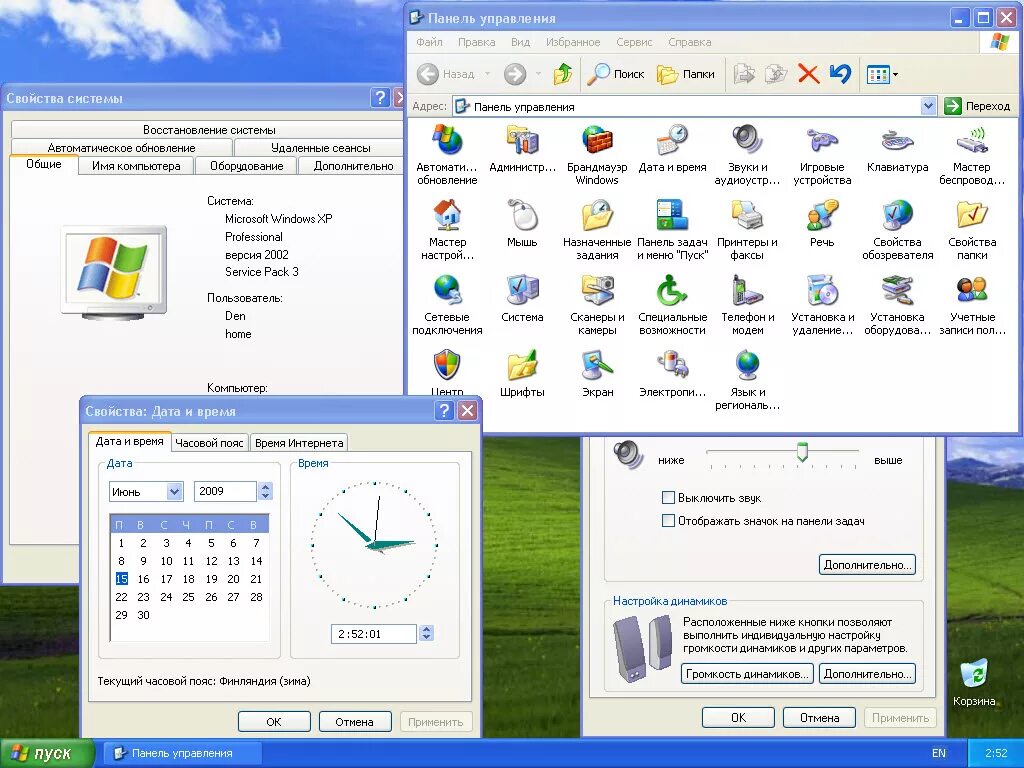Open Администрирование icon in Control Panel
Image resolution: width=1024 pixels, height=768 pixels.
click(x=522, y=148)
